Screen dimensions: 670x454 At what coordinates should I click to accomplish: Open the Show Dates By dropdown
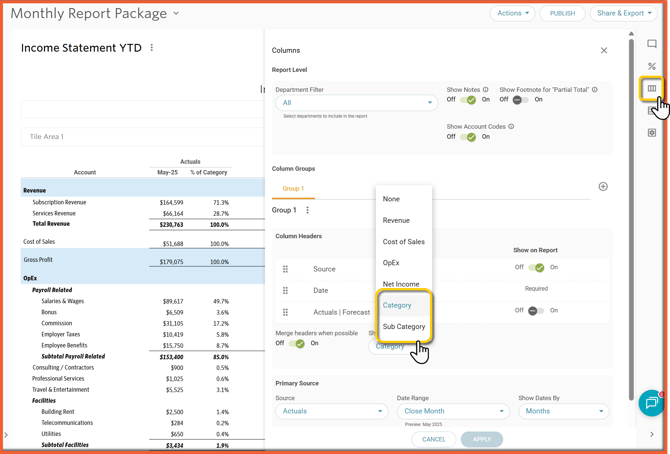click(564, 411)
